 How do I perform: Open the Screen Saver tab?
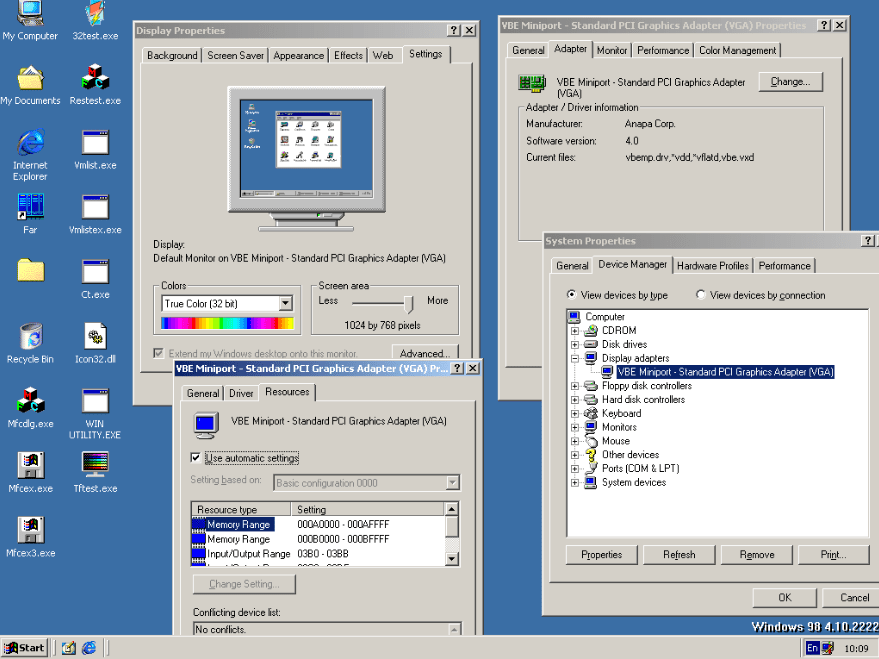tap(235, 55)
